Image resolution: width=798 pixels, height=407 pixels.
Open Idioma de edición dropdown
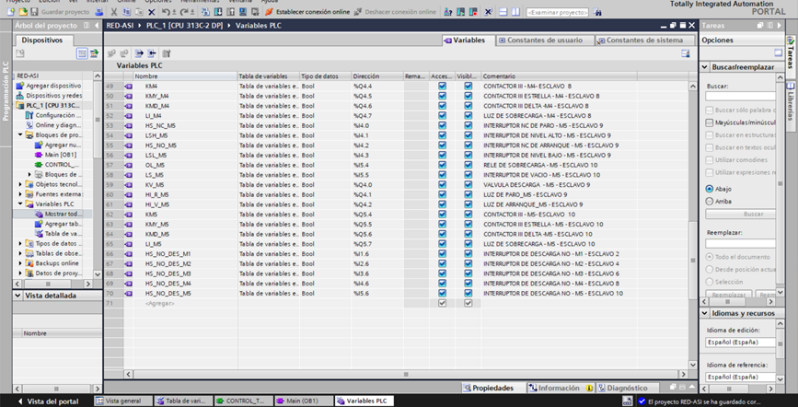click(740, 342)
